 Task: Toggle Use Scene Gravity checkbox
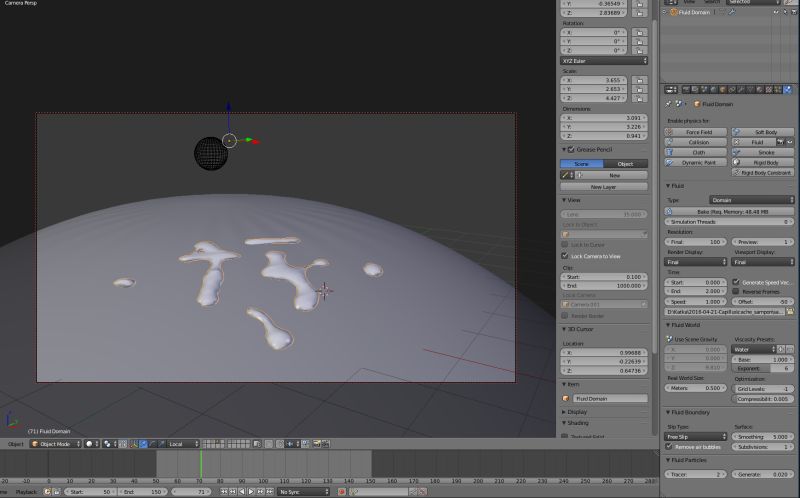[x=669, y=339]
